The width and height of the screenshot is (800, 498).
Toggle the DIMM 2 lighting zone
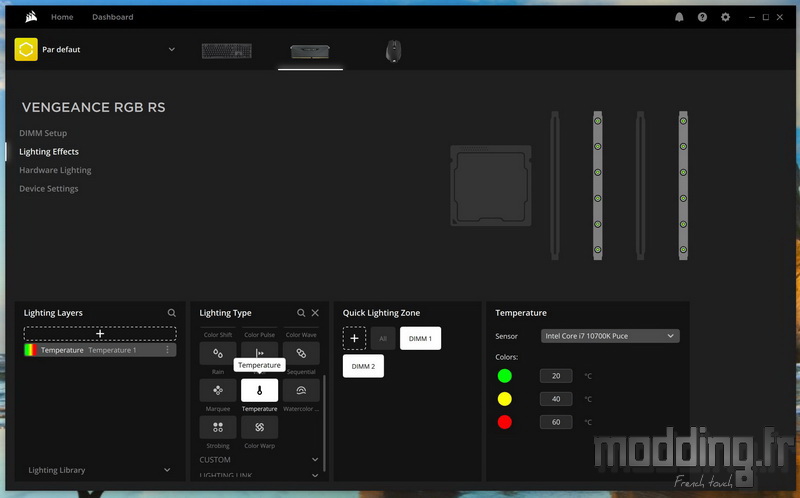point(363,366)
